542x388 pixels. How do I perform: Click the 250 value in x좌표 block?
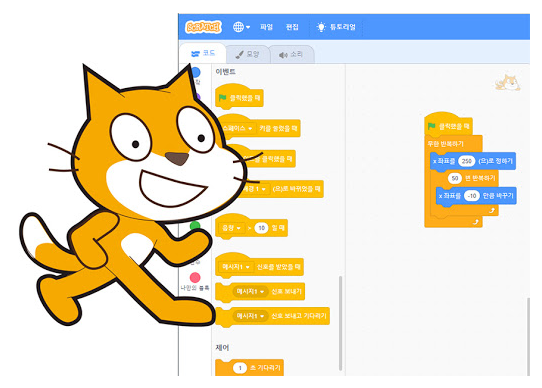(x=467, y=161)
